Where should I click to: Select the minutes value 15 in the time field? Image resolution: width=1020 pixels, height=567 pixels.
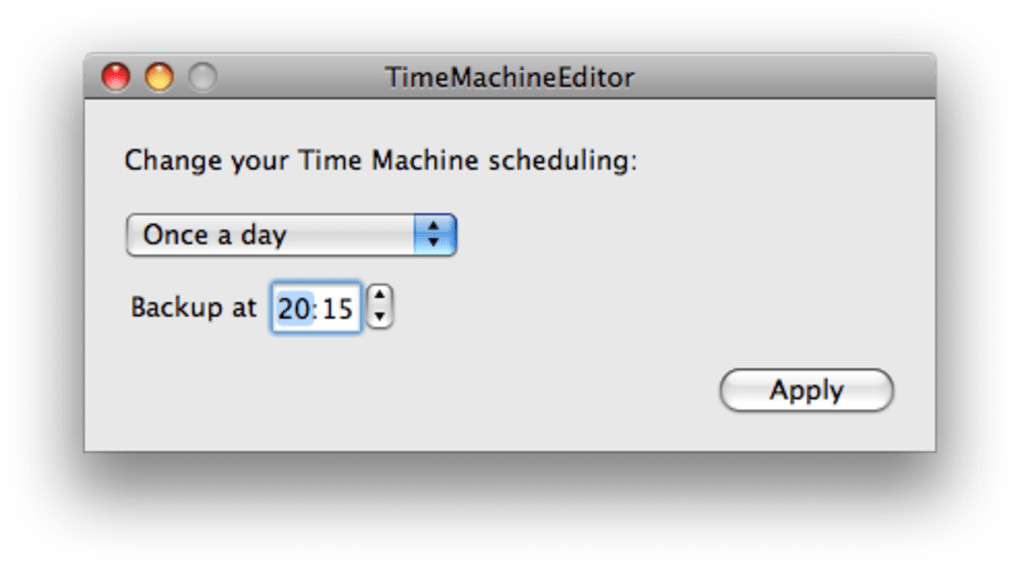click(338, 308)
